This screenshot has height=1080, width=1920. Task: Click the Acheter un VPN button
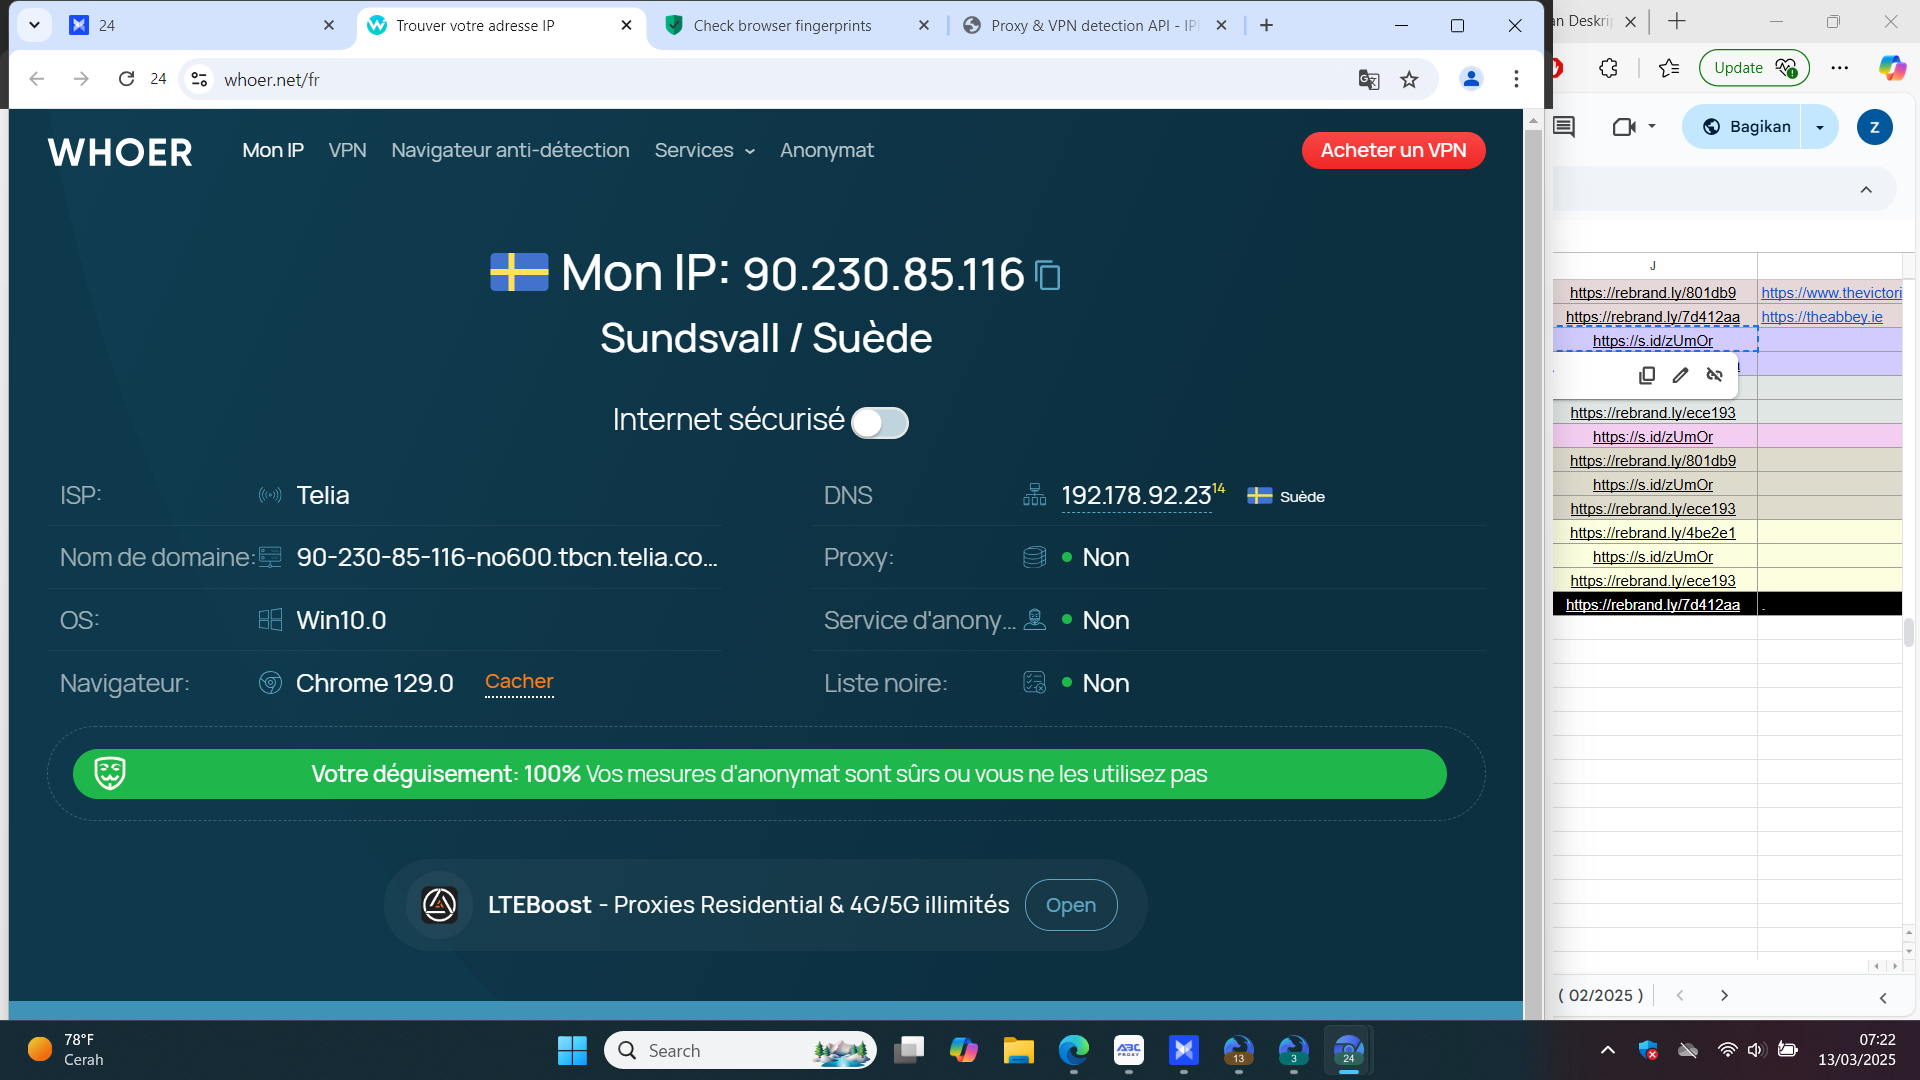[1393, 151]
